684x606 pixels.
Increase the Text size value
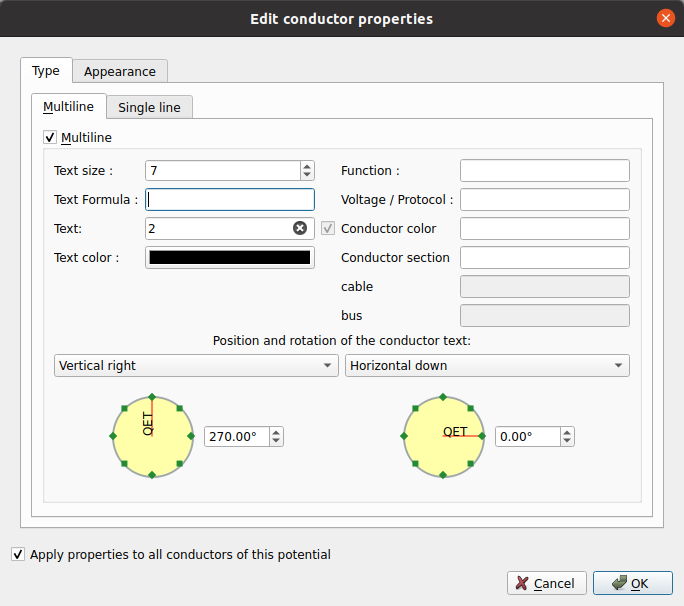tap(307, 166)
